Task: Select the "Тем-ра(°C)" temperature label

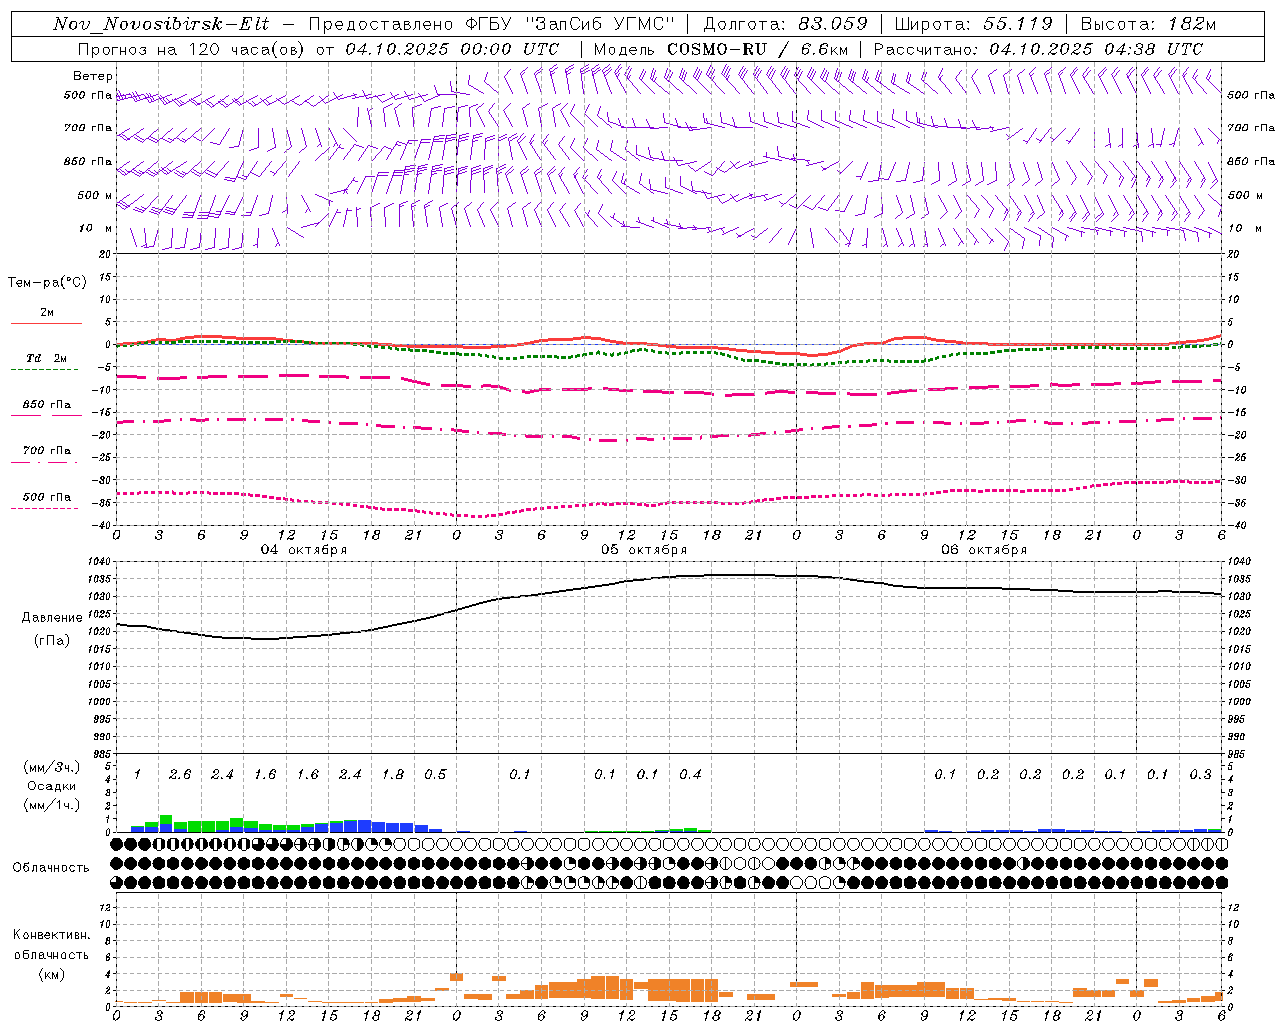Action: pos(47,283)
